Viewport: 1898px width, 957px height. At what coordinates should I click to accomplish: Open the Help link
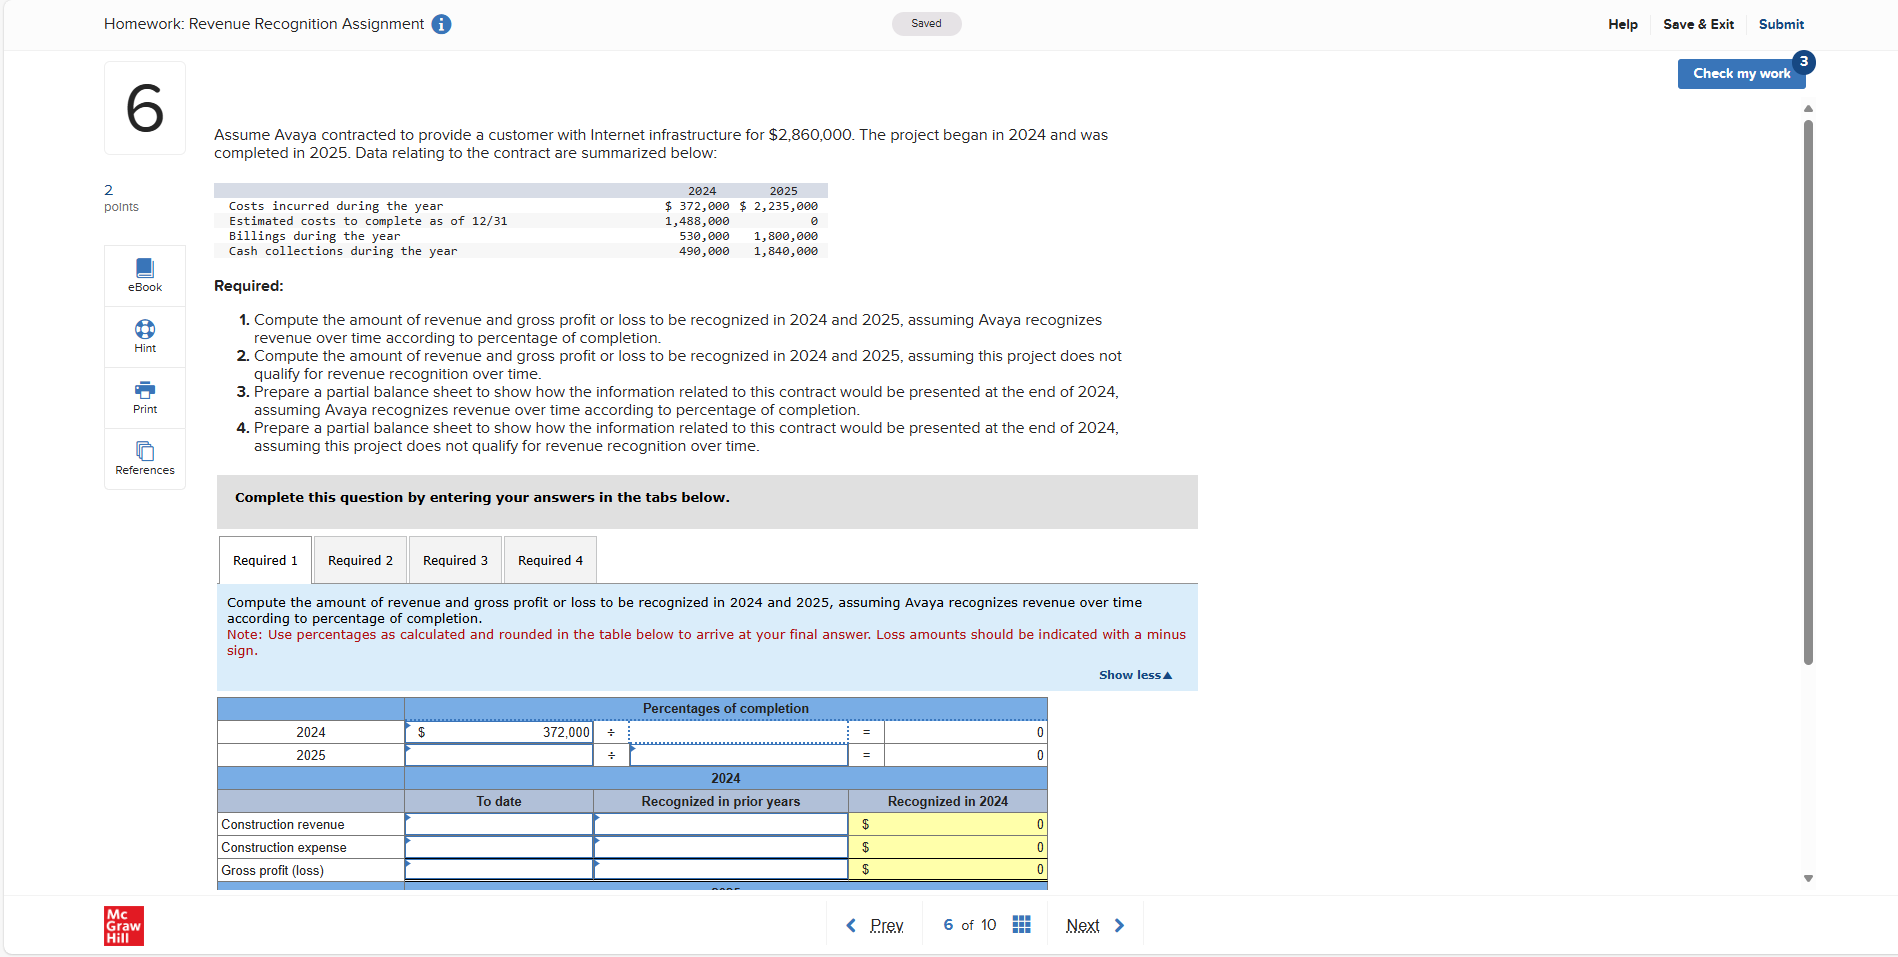(x=1622, y=24)
